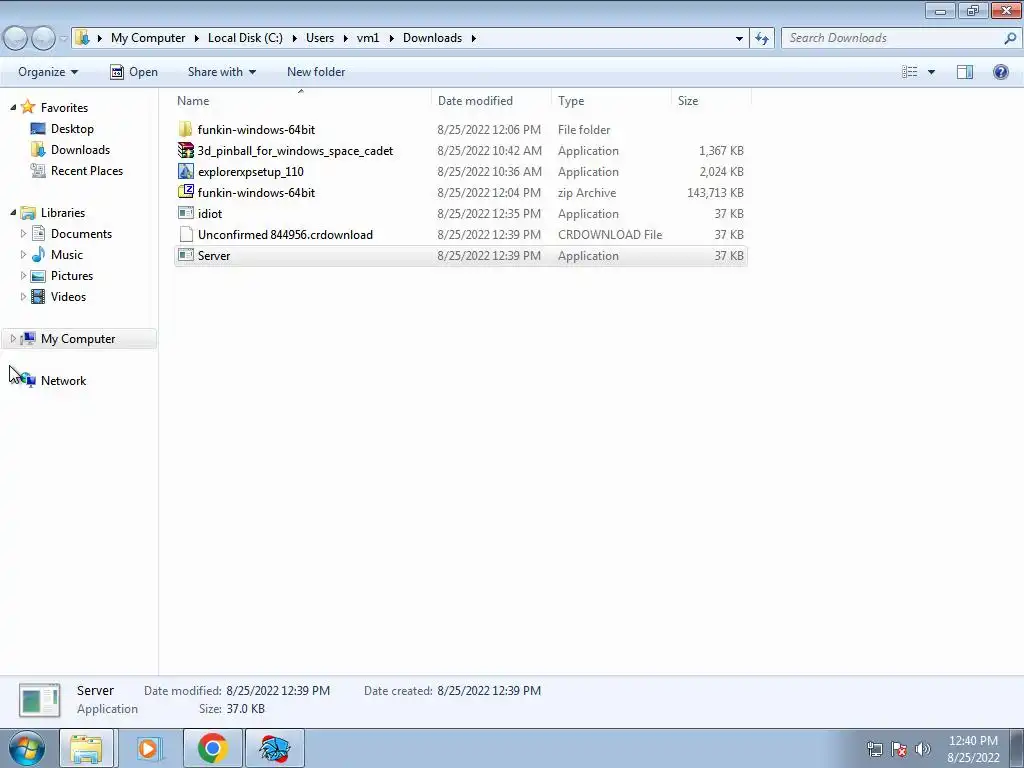Viewport: 1024px width, 768px height.
Task: Click the Libraries icon in navigation pane
Action: click(x=27, y=212)
